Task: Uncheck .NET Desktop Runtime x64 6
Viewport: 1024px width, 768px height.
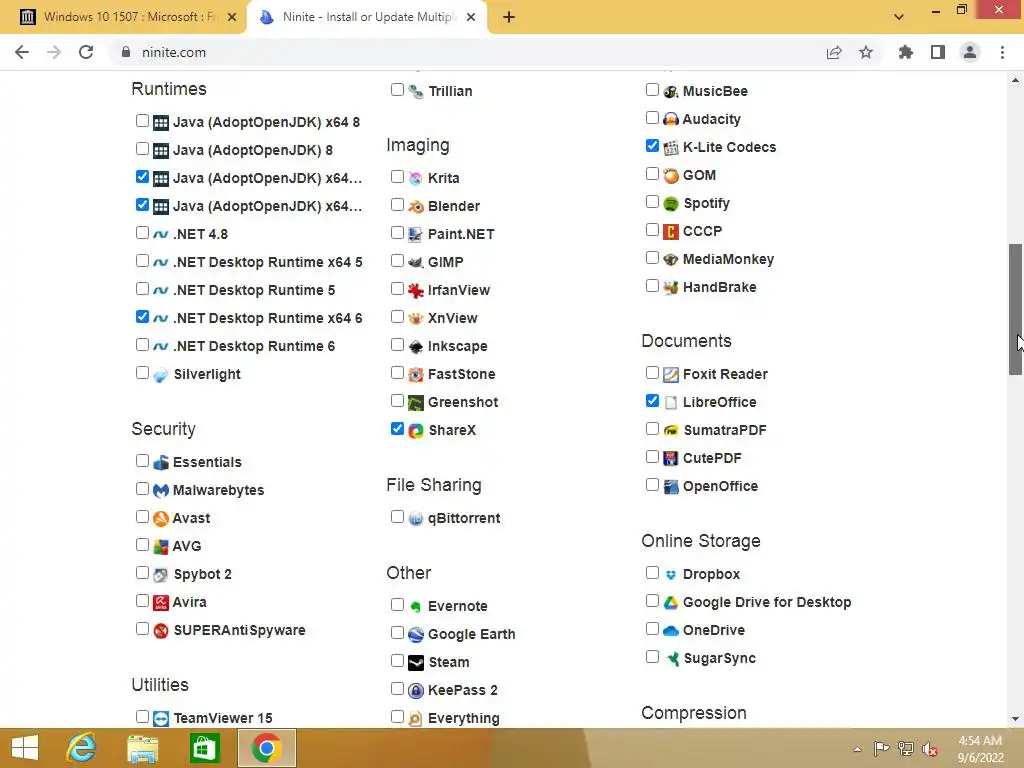Action: [x=142, y=317]
